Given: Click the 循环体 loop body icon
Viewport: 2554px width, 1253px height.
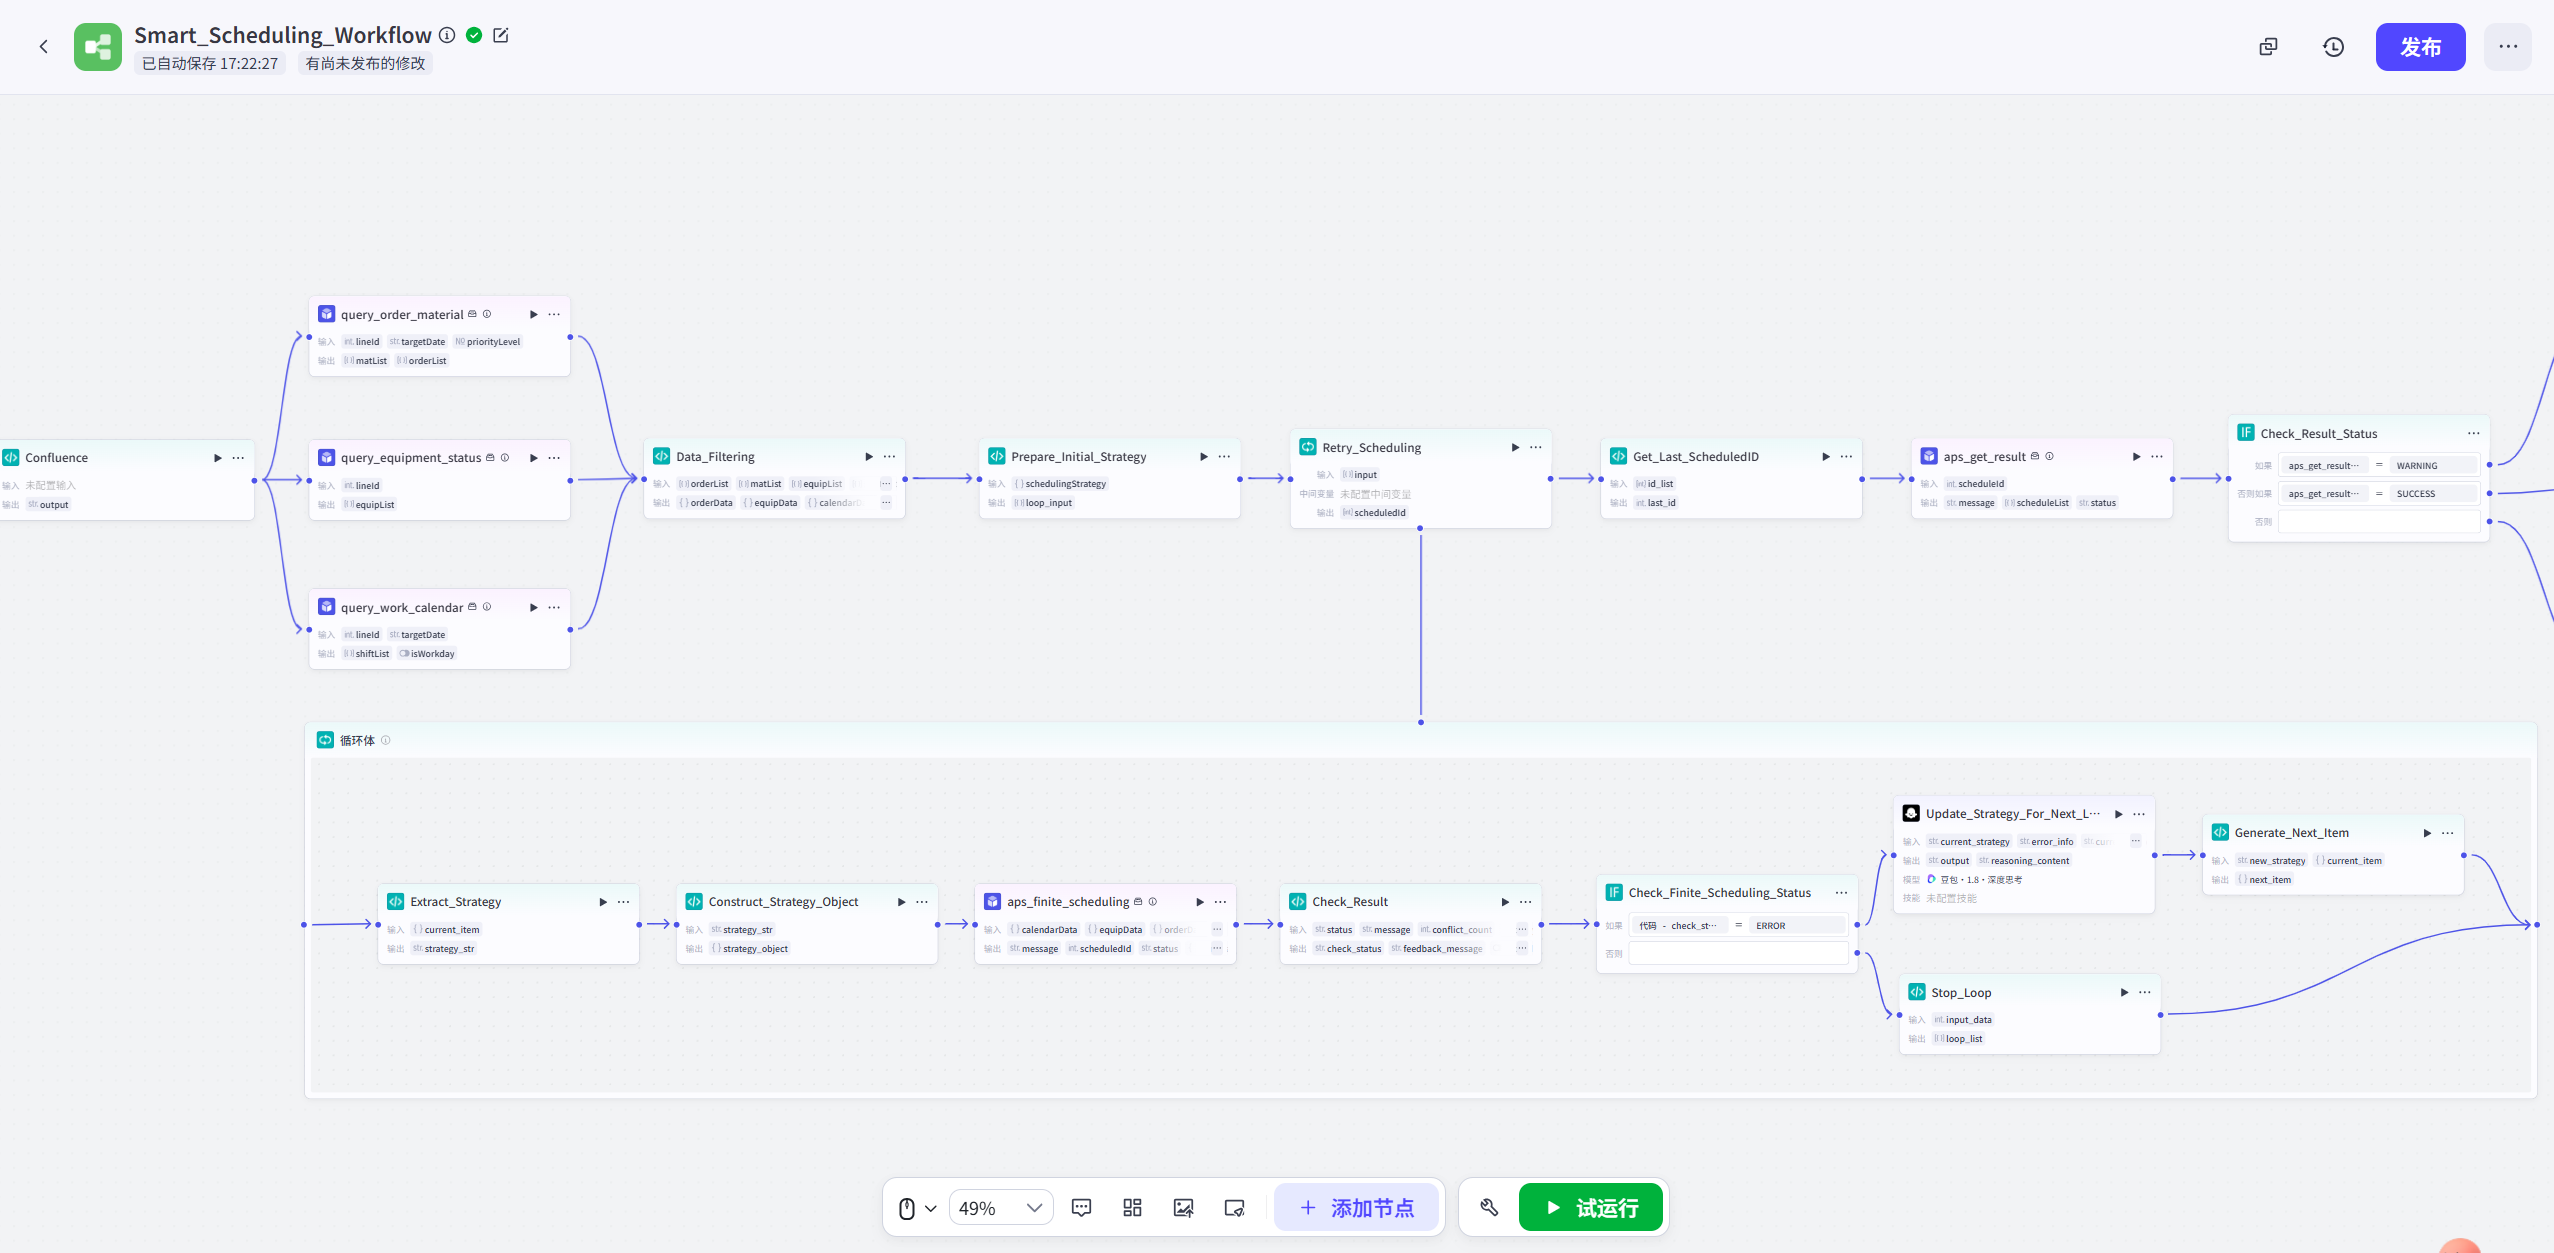Looking at the screenshot, I should 325,740.
